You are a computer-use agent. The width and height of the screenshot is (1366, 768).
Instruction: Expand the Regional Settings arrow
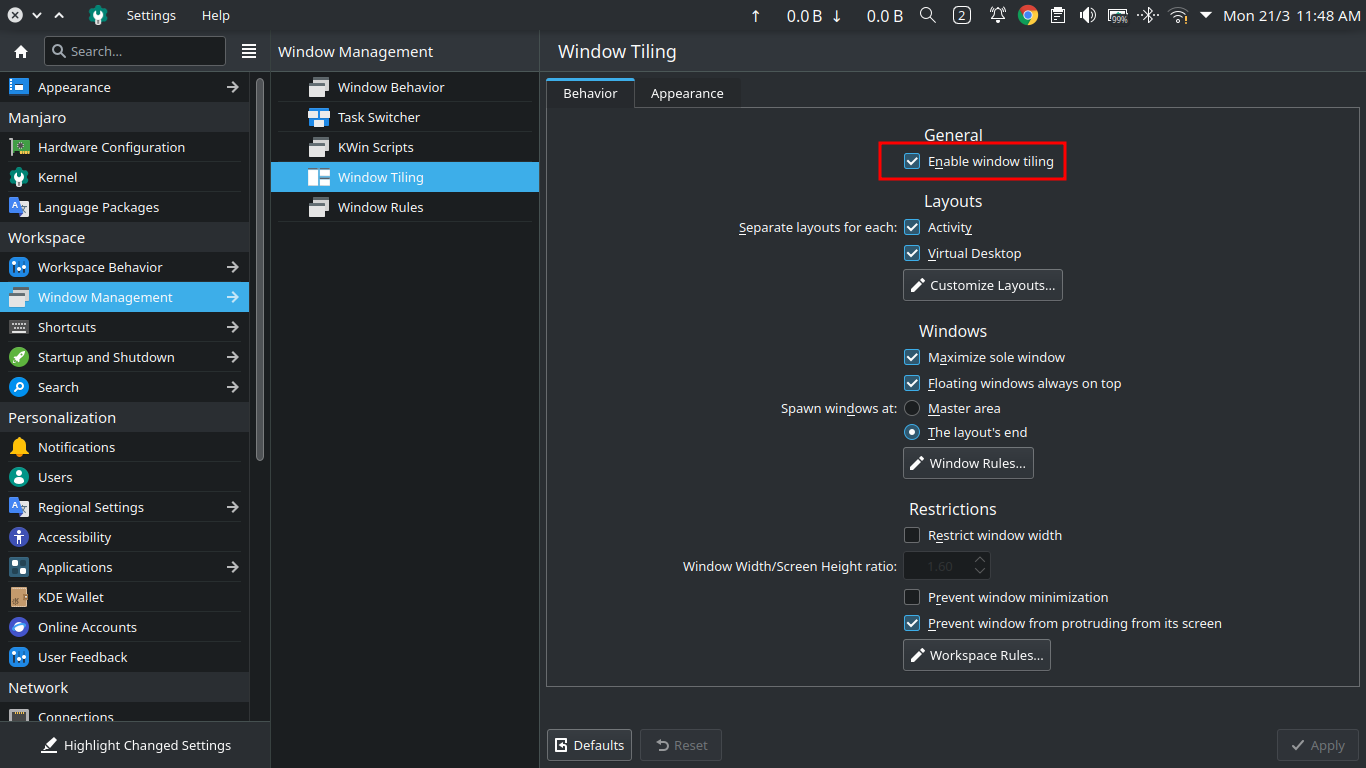233,507
